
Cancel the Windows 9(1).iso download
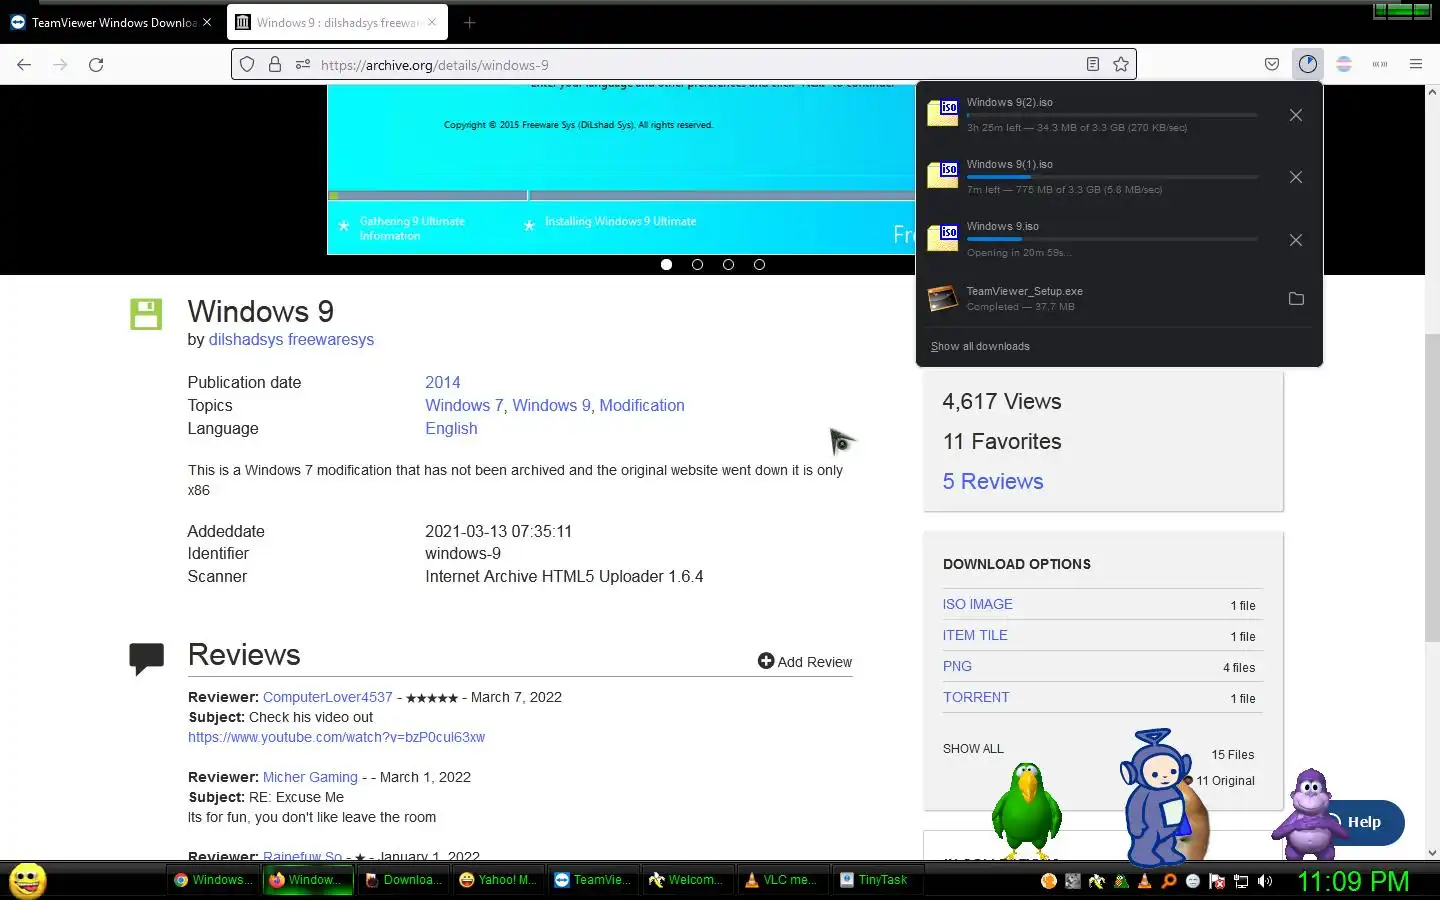coord(1296,177)
